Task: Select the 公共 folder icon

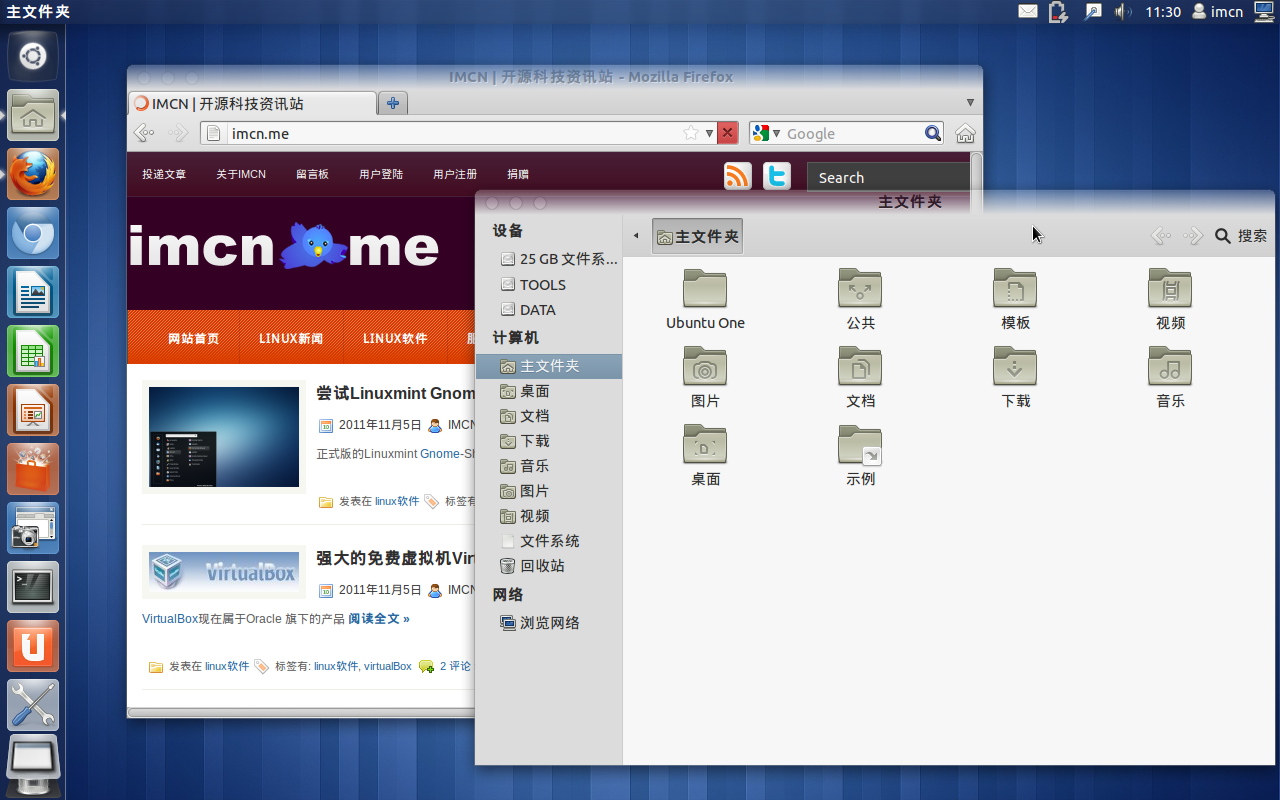Action: coord(860,288)
